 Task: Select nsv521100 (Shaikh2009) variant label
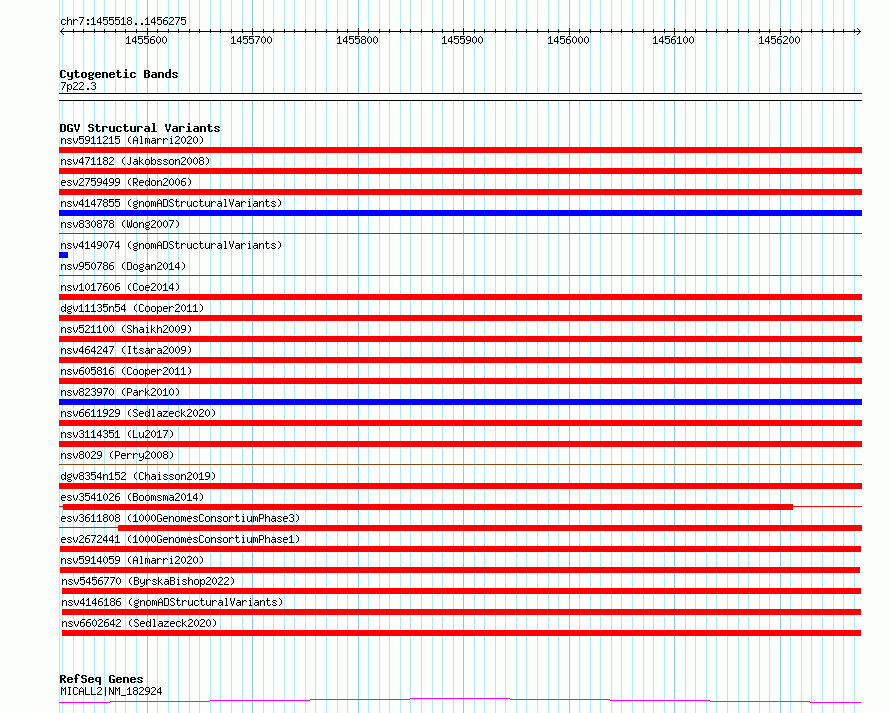pyautogui.click(x=126, y=329)
